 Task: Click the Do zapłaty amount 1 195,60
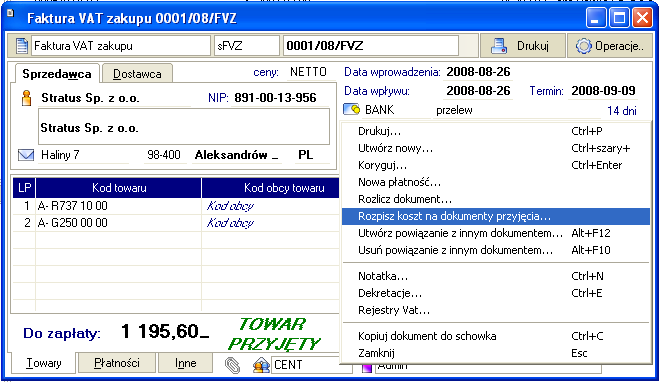(x=165, y=332)
